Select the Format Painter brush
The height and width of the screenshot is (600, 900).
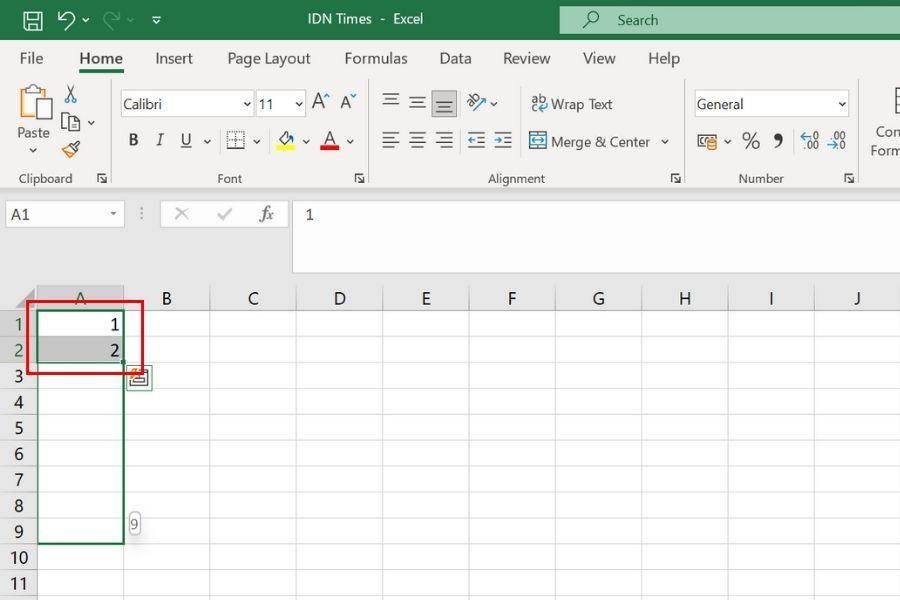tap(71, 150)
